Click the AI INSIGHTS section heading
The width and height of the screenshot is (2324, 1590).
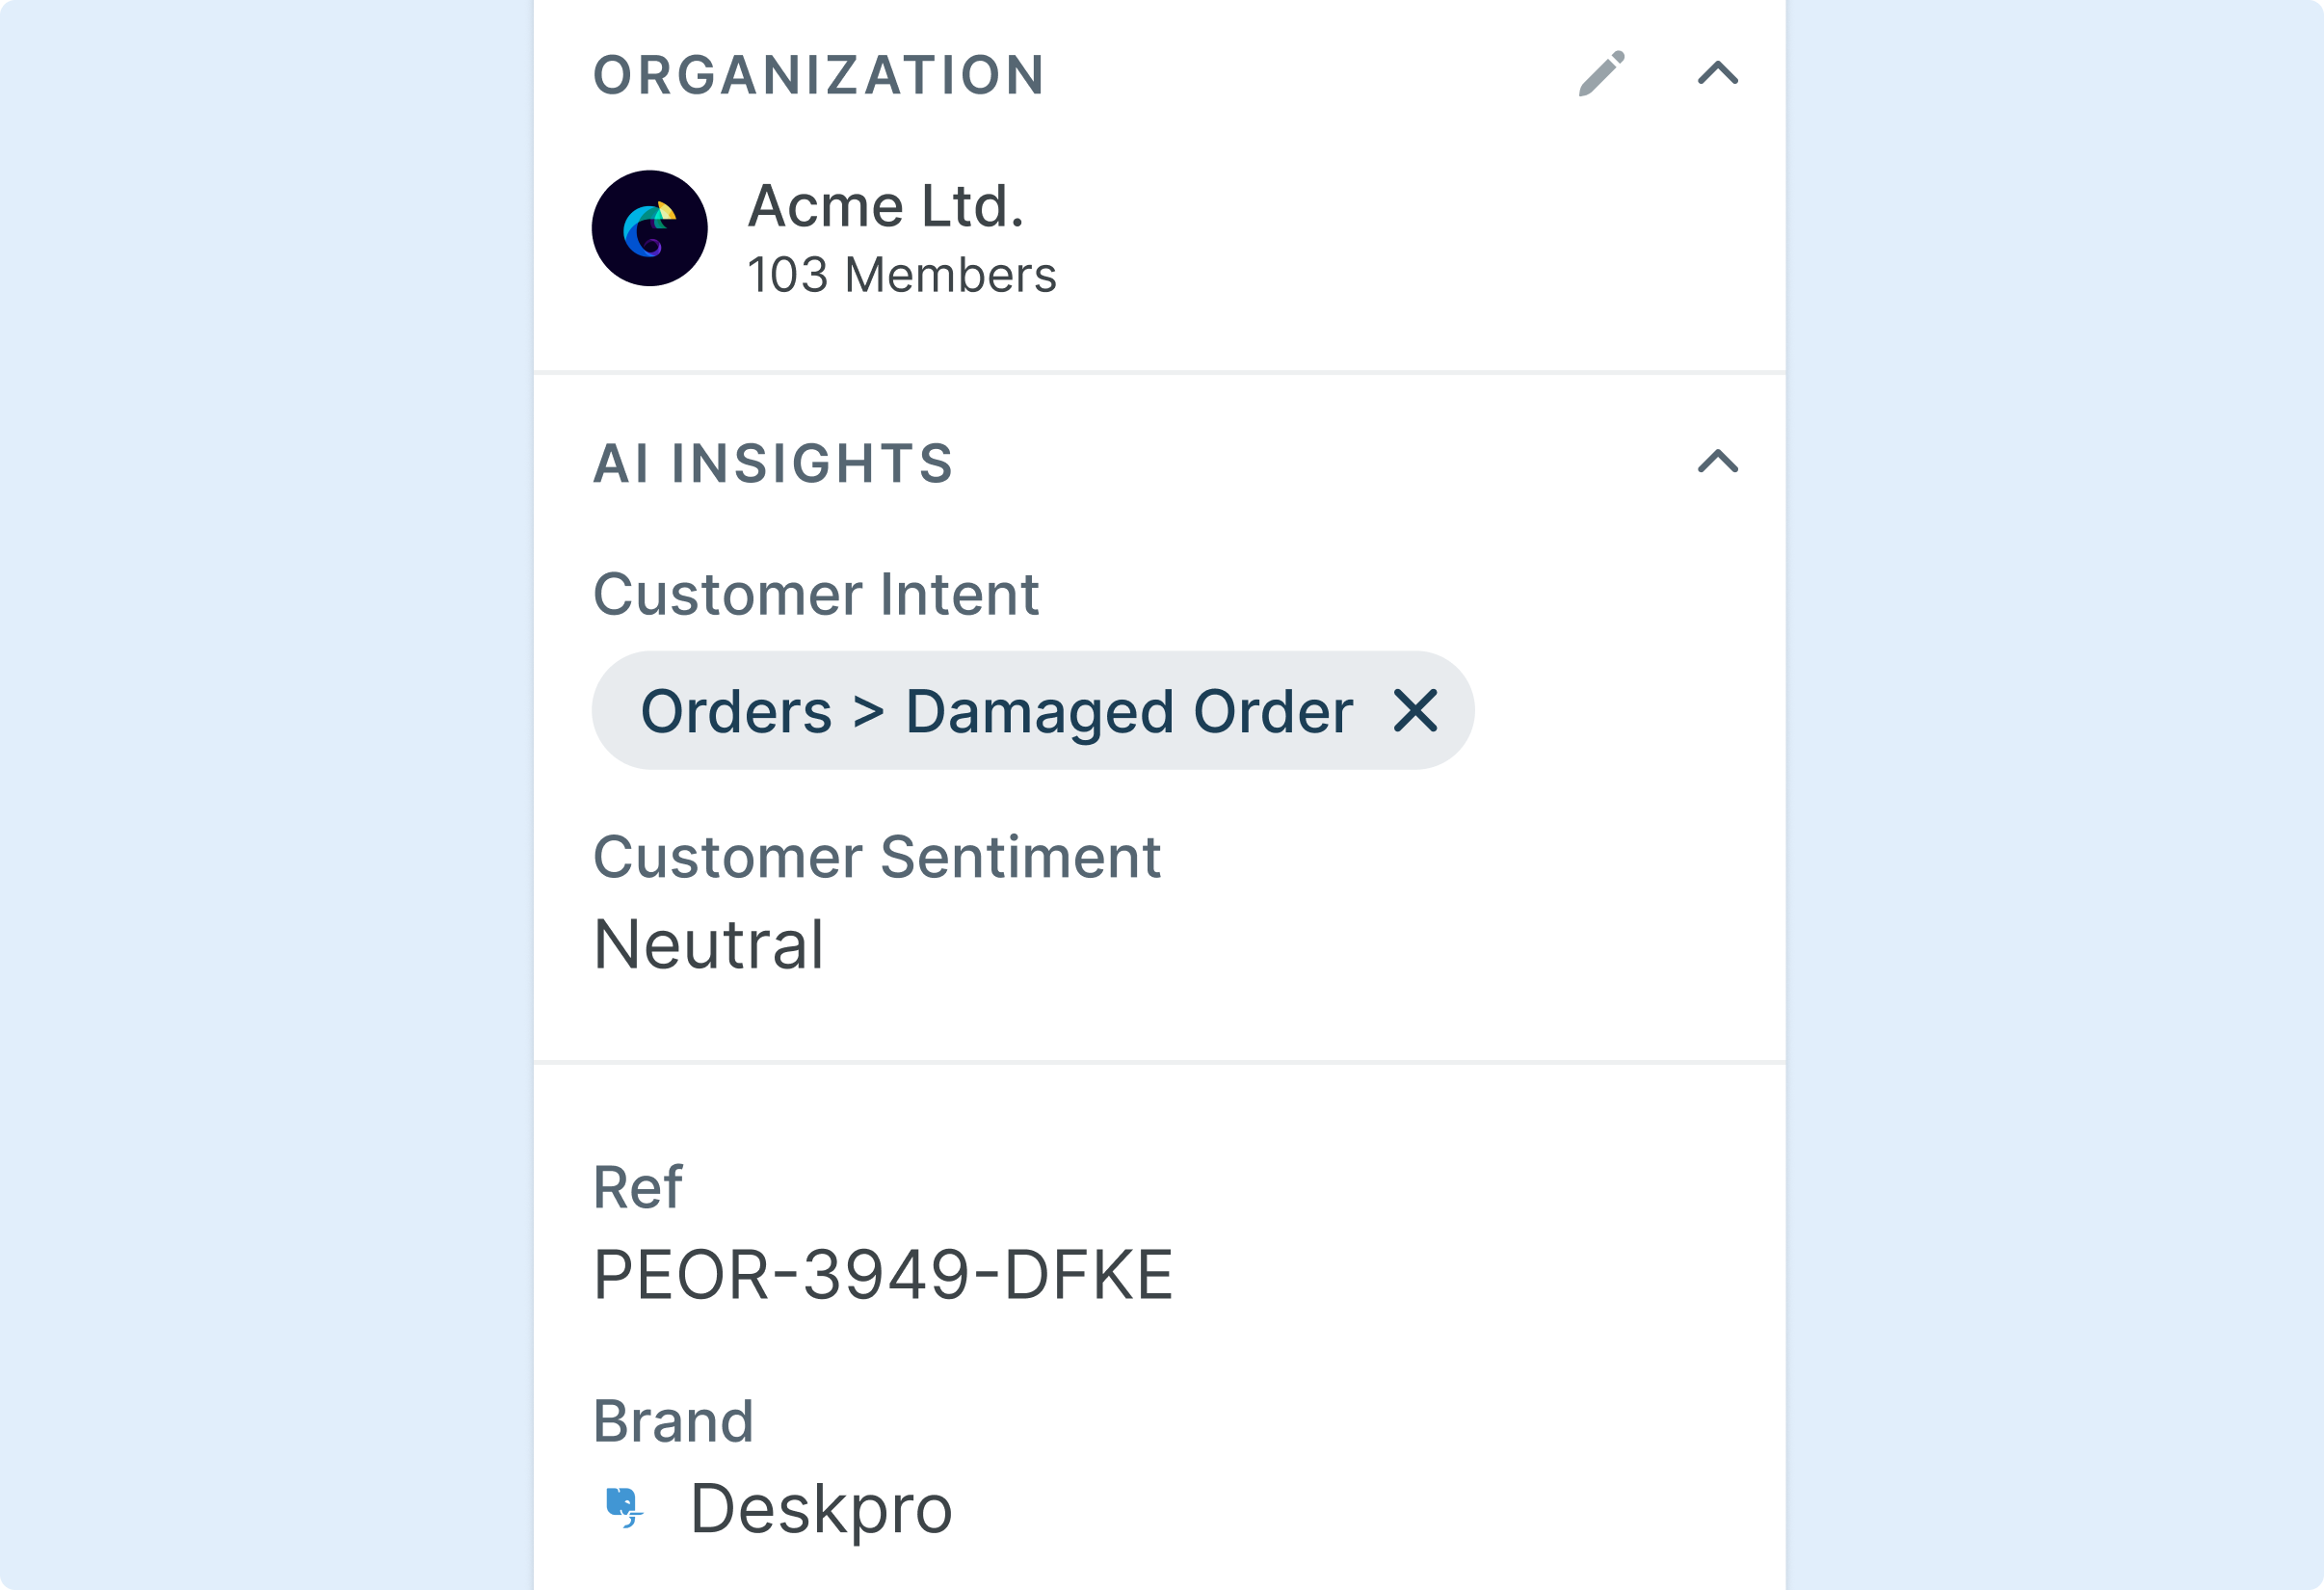773,463
